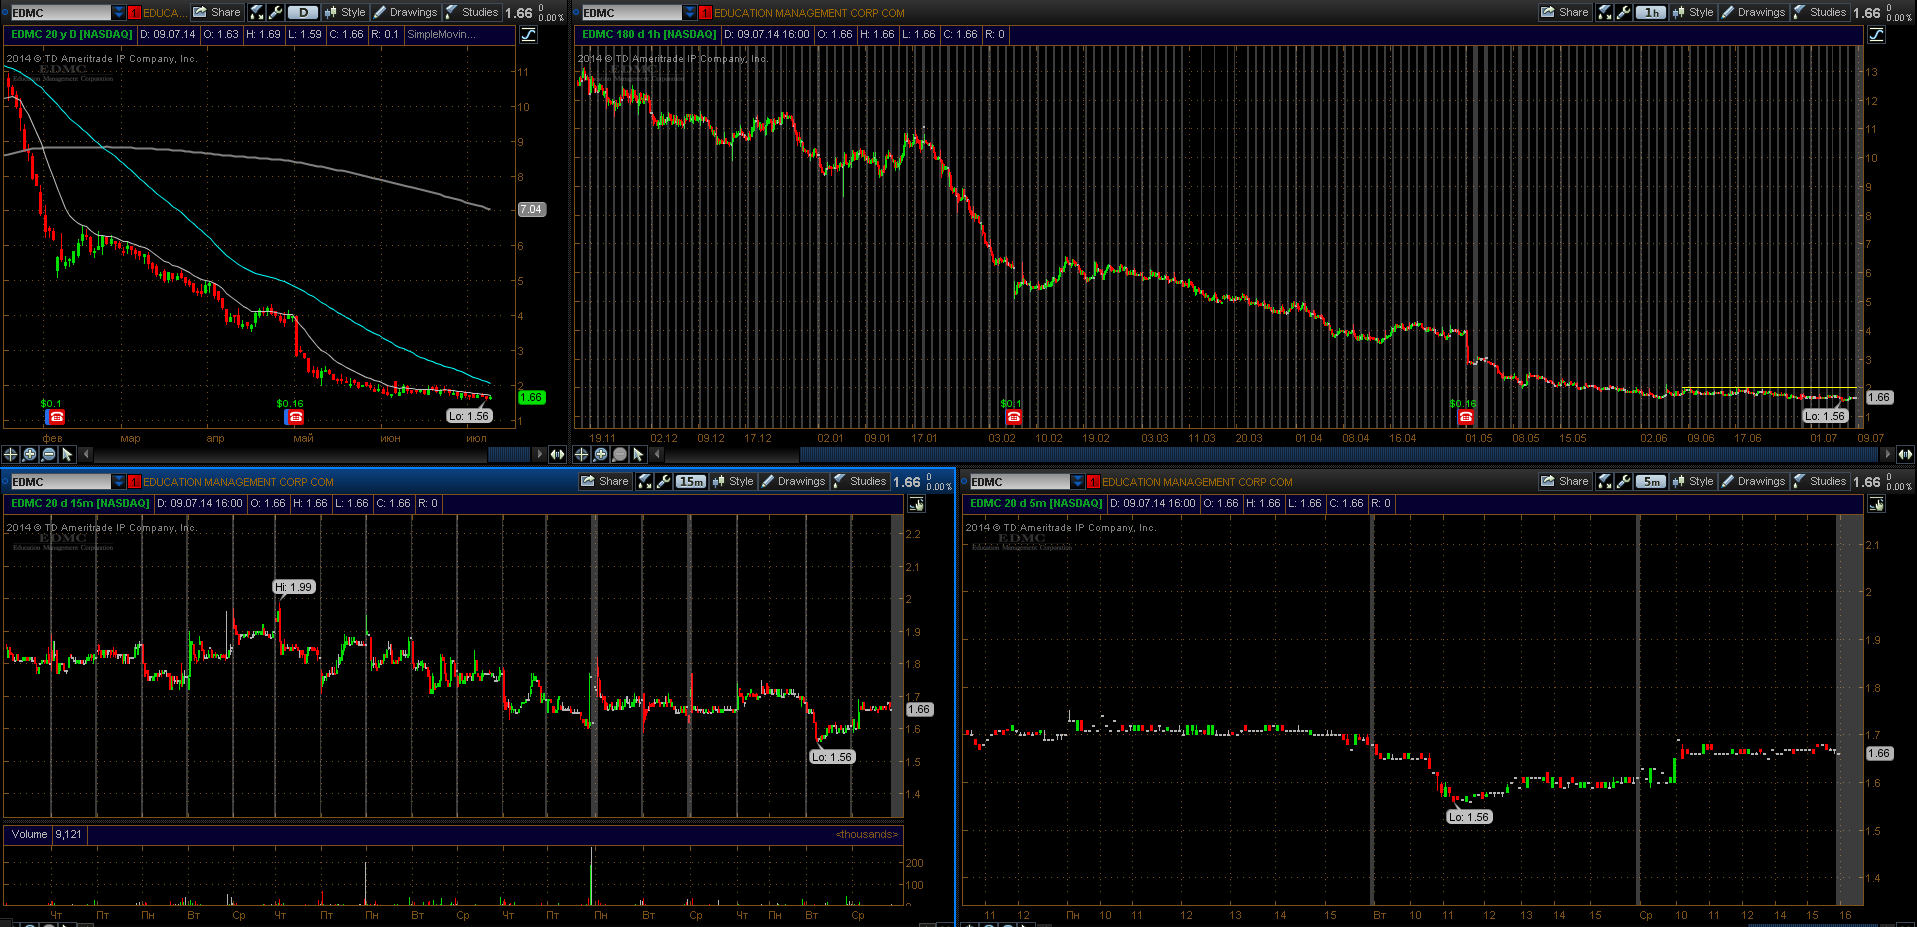Click the 7.04 moving average price bubble

(531, 209)
